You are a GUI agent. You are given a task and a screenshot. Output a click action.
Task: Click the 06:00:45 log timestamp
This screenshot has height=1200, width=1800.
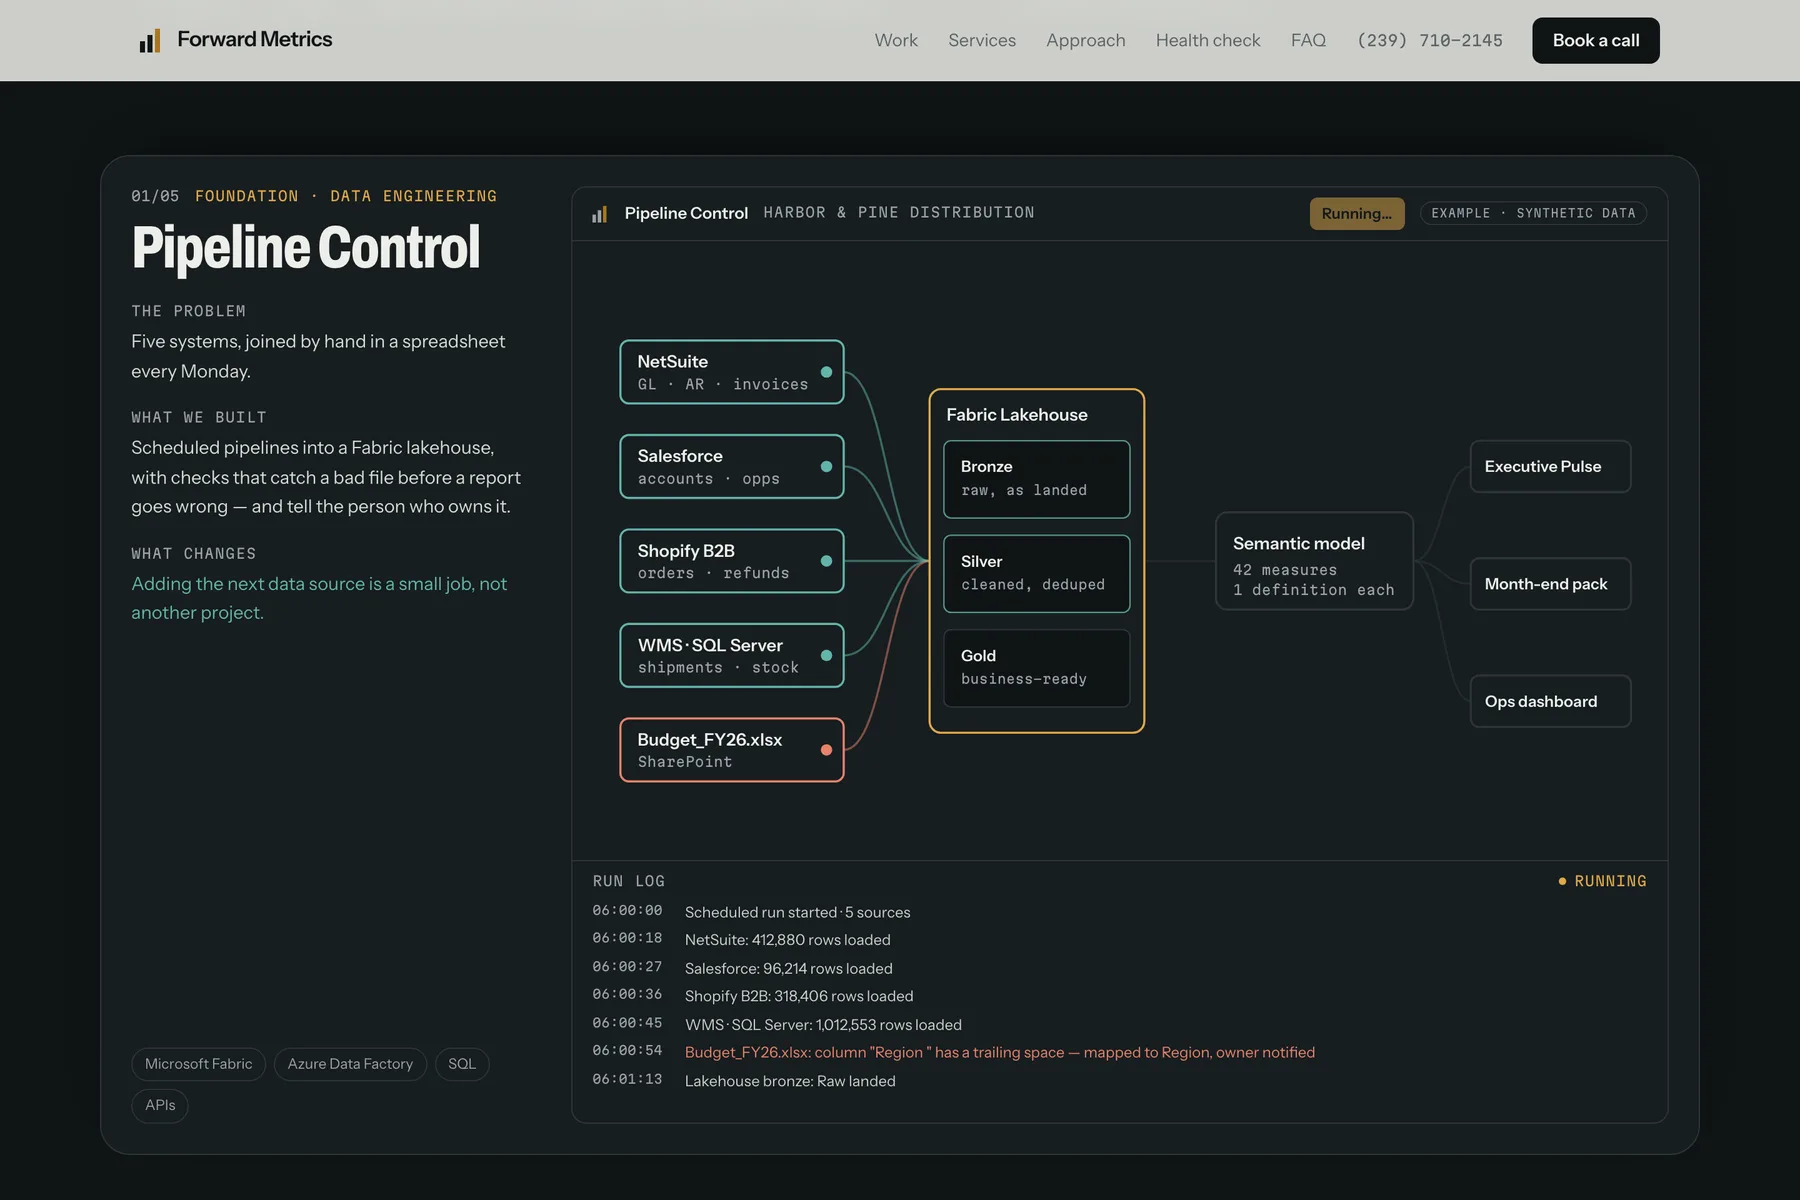pyautogui.click(x=627, y=1023)
